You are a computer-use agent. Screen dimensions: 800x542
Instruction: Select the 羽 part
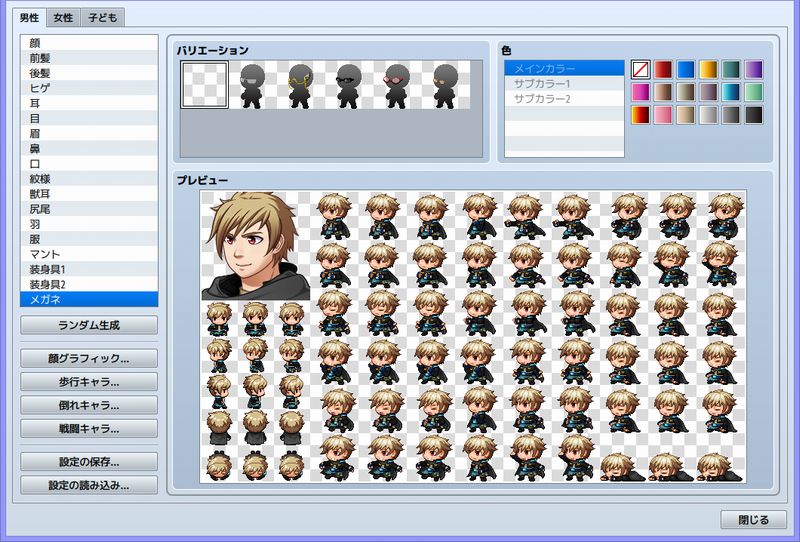tap(89, 224)
